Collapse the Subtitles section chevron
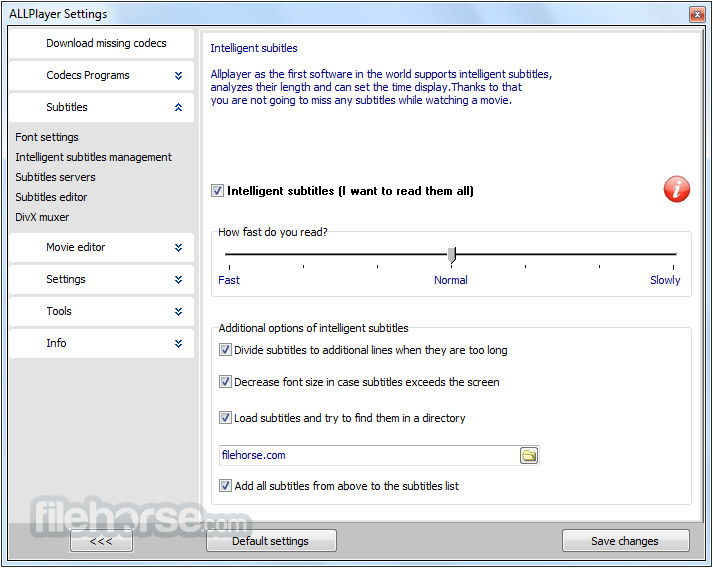The height and width of the screenshot is (568, 713). [x=178, y=107]
